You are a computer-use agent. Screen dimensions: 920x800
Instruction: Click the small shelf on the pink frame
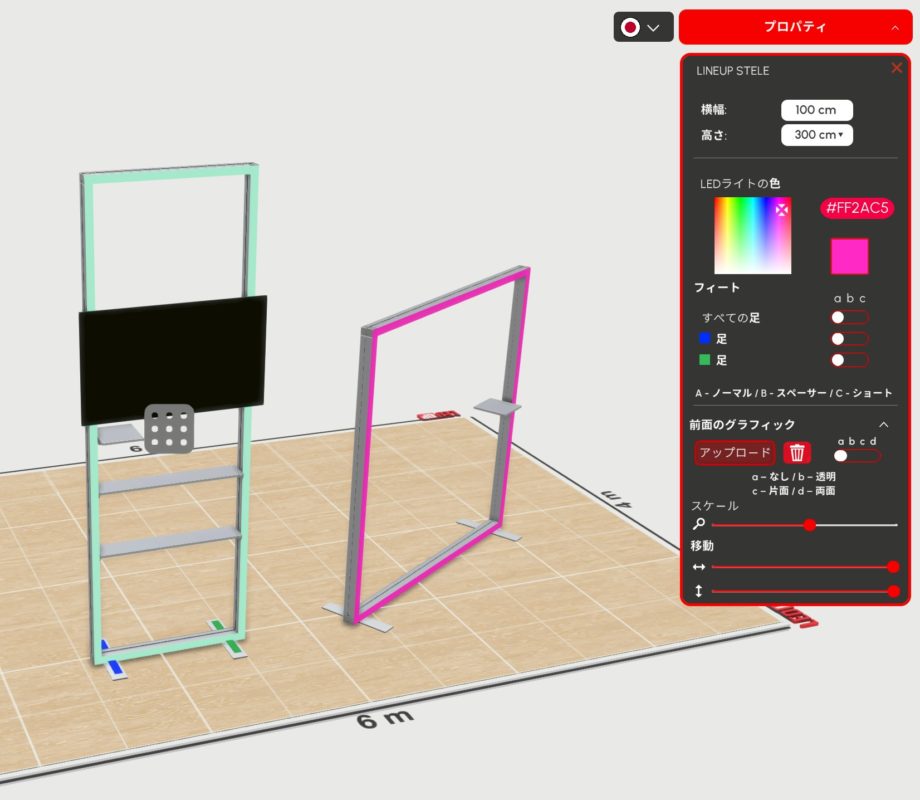click(x=498, y=405)
